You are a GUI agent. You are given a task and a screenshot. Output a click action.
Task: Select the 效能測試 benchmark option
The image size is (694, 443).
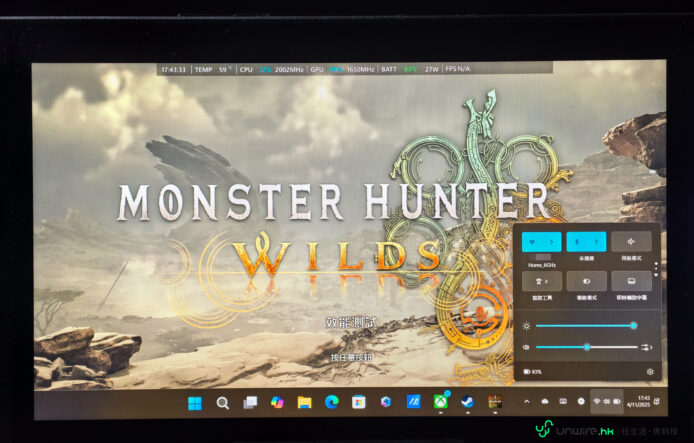(x=351, y=322)
